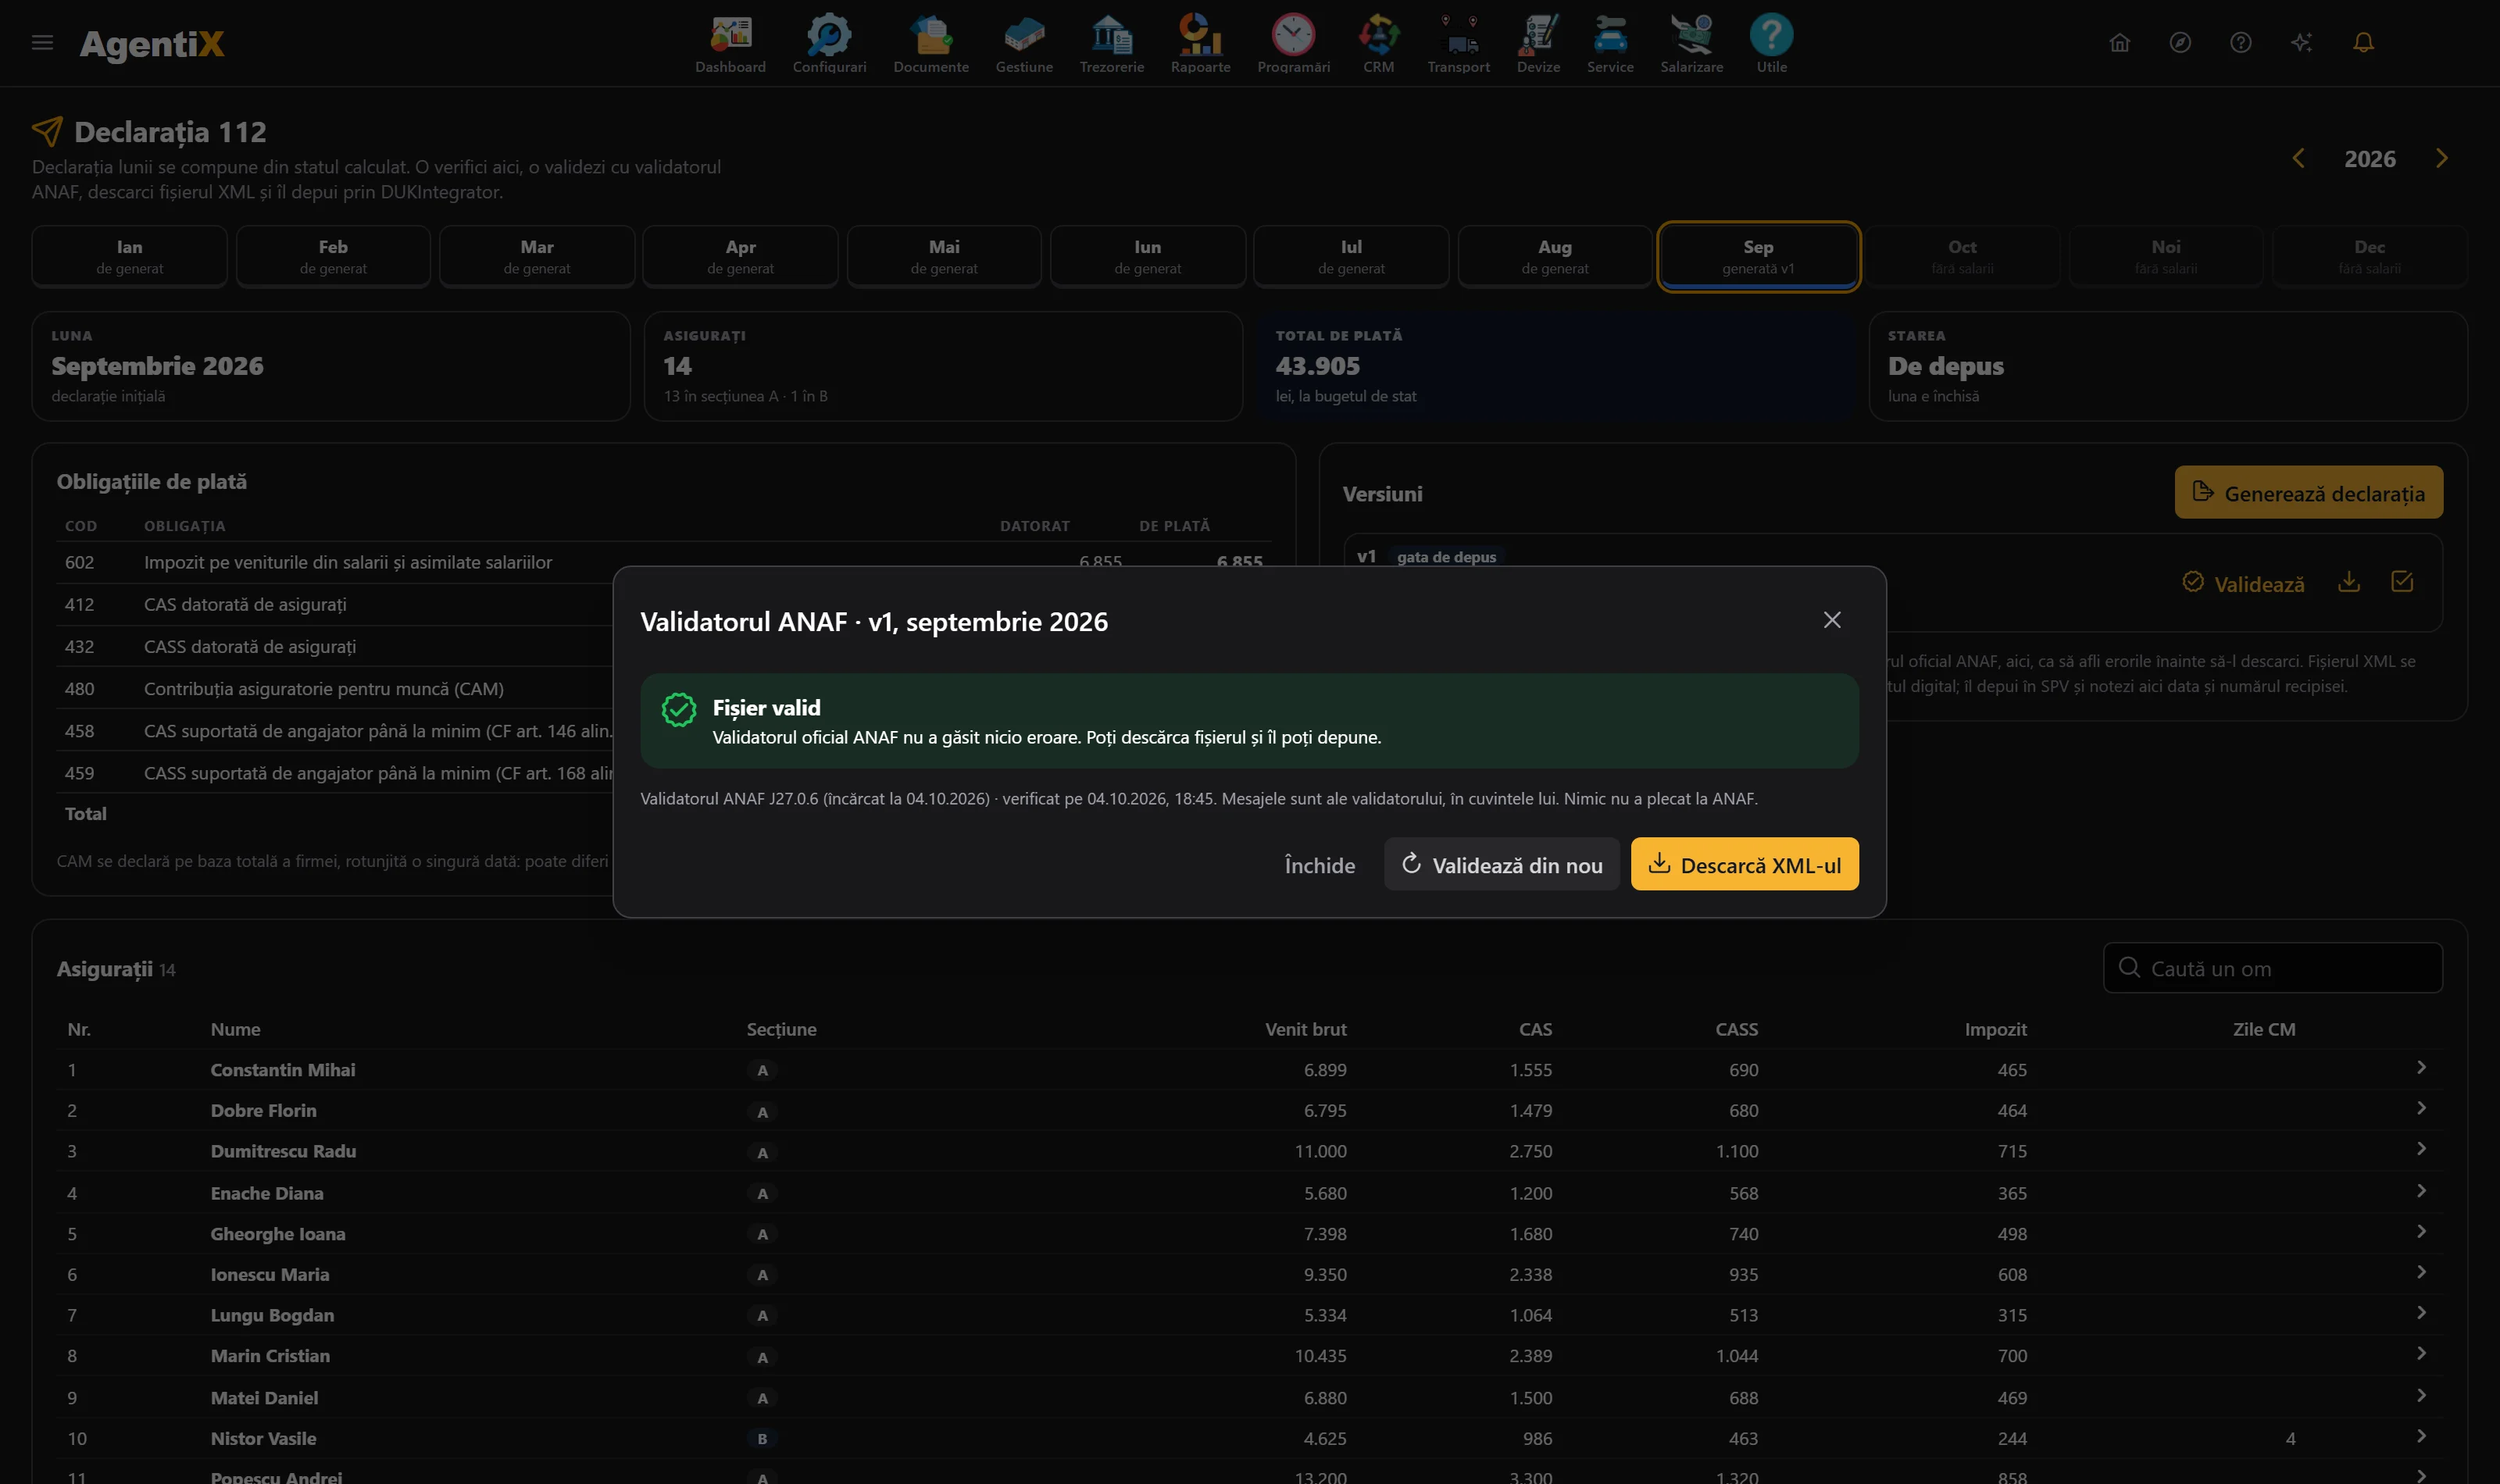Select the Ian month tab
Viewport: 2500px width, 1484px height.
click(129, 257)
